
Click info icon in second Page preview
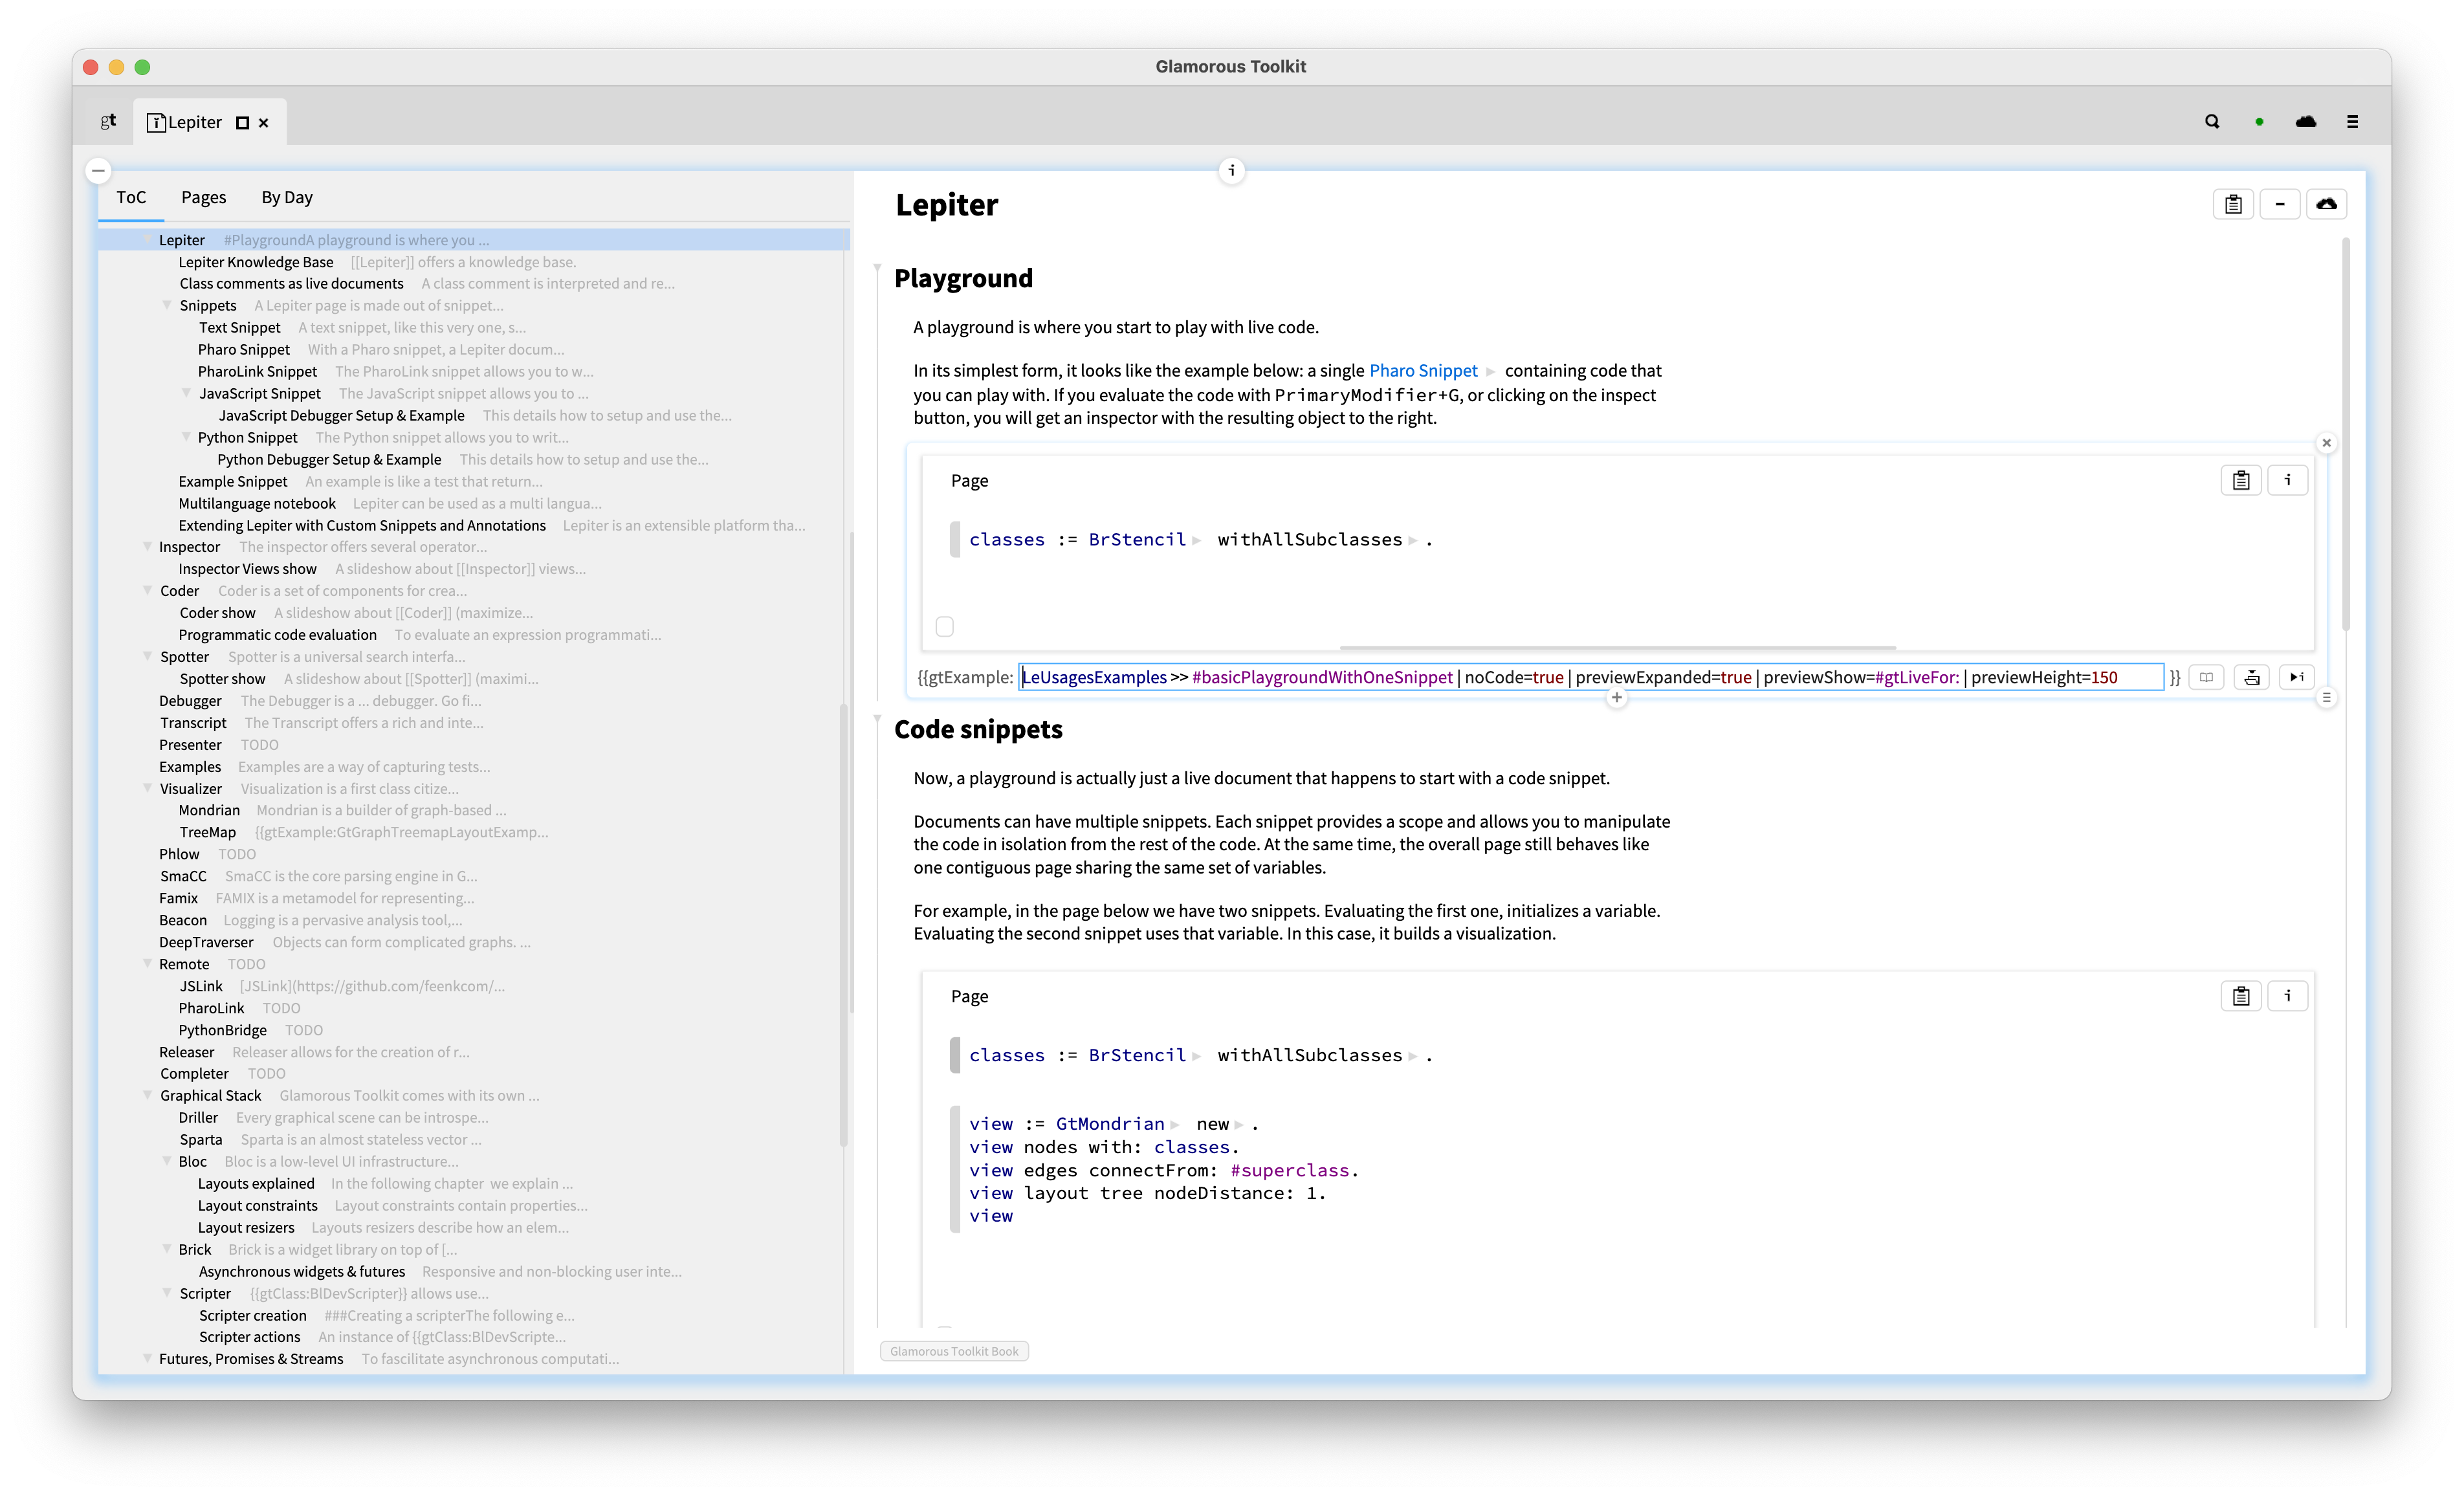[x=2287, y=996]
